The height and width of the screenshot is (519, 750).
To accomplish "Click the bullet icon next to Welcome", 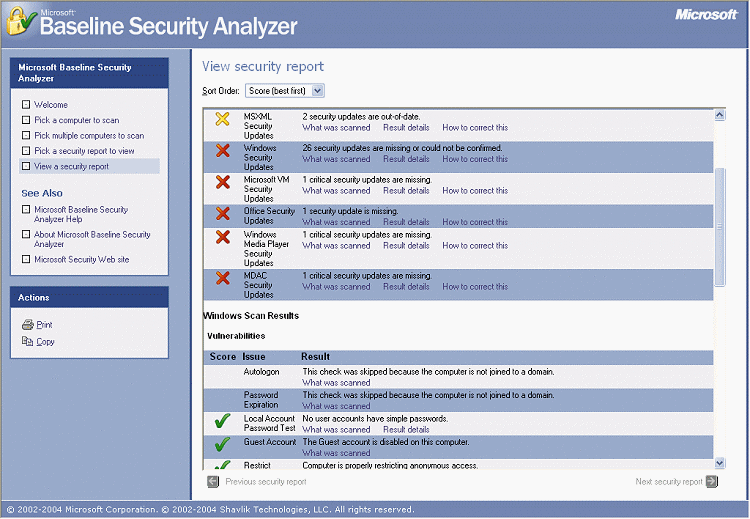I will coord(26,104).
